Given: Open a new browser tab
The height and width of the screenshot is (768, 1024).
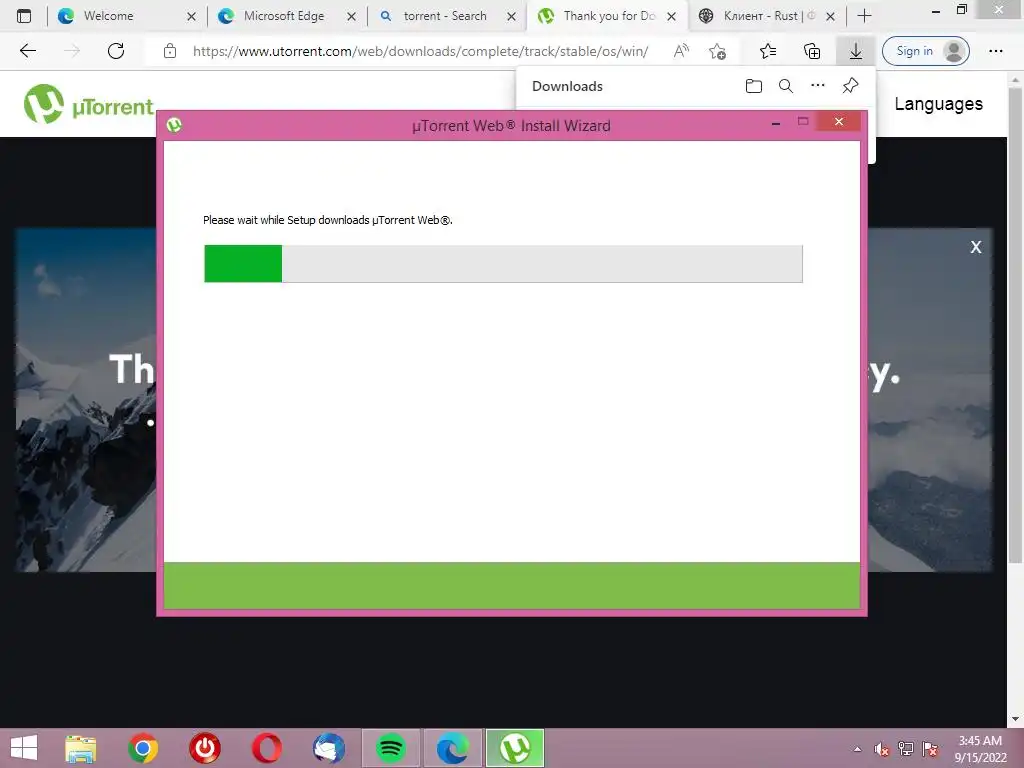Looking at the screenshot, I should 864,16.
